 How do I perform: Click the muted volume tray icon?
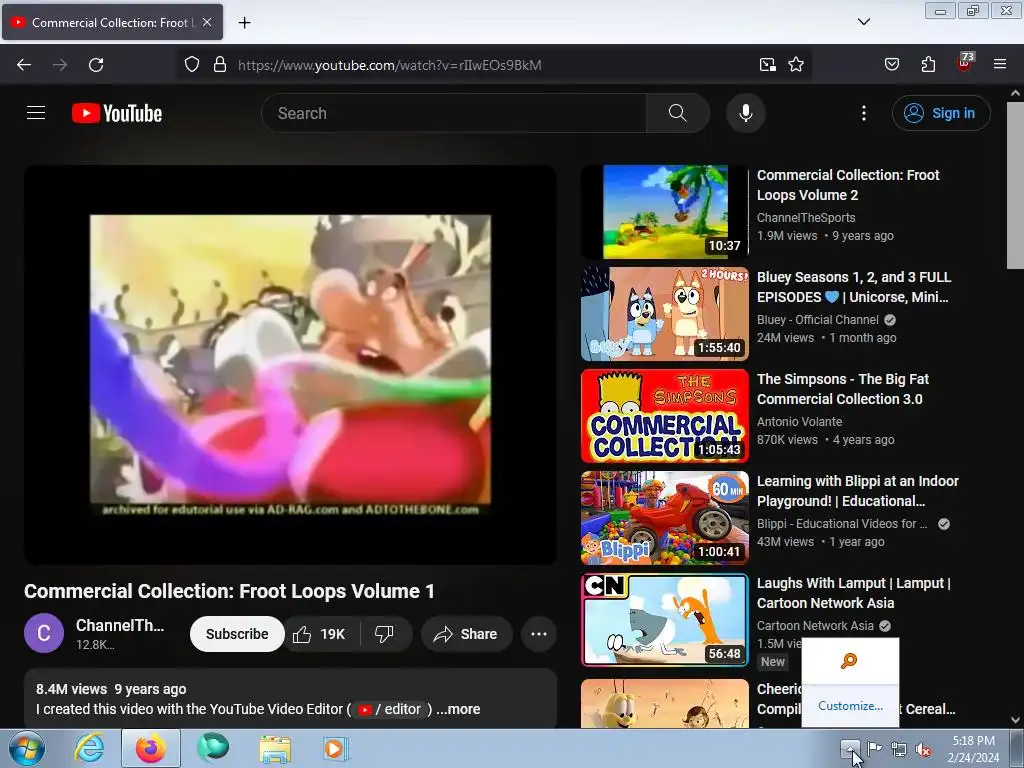[x=923, y=749]
